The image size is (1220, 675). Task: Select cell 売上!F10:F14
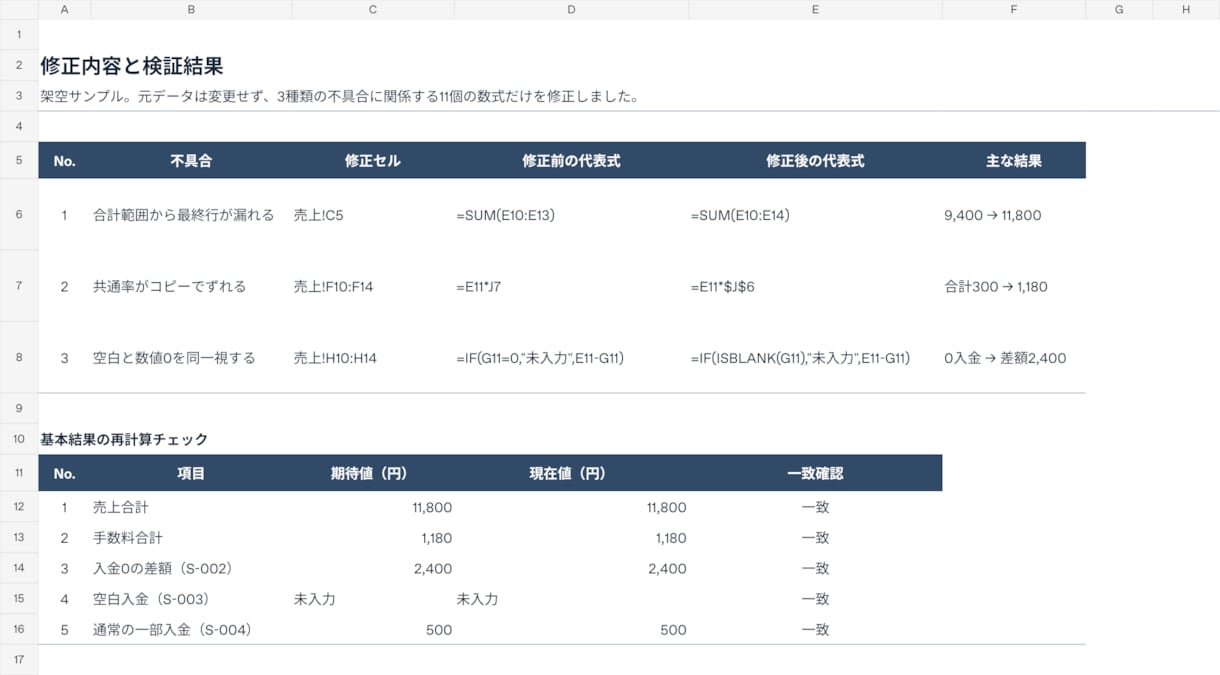(373, 286)
